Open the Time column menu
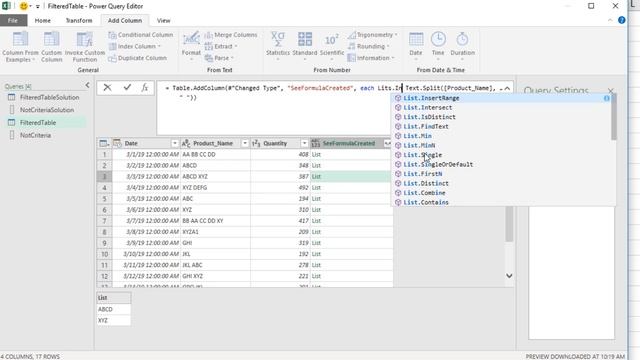 [x=438, y=46]
